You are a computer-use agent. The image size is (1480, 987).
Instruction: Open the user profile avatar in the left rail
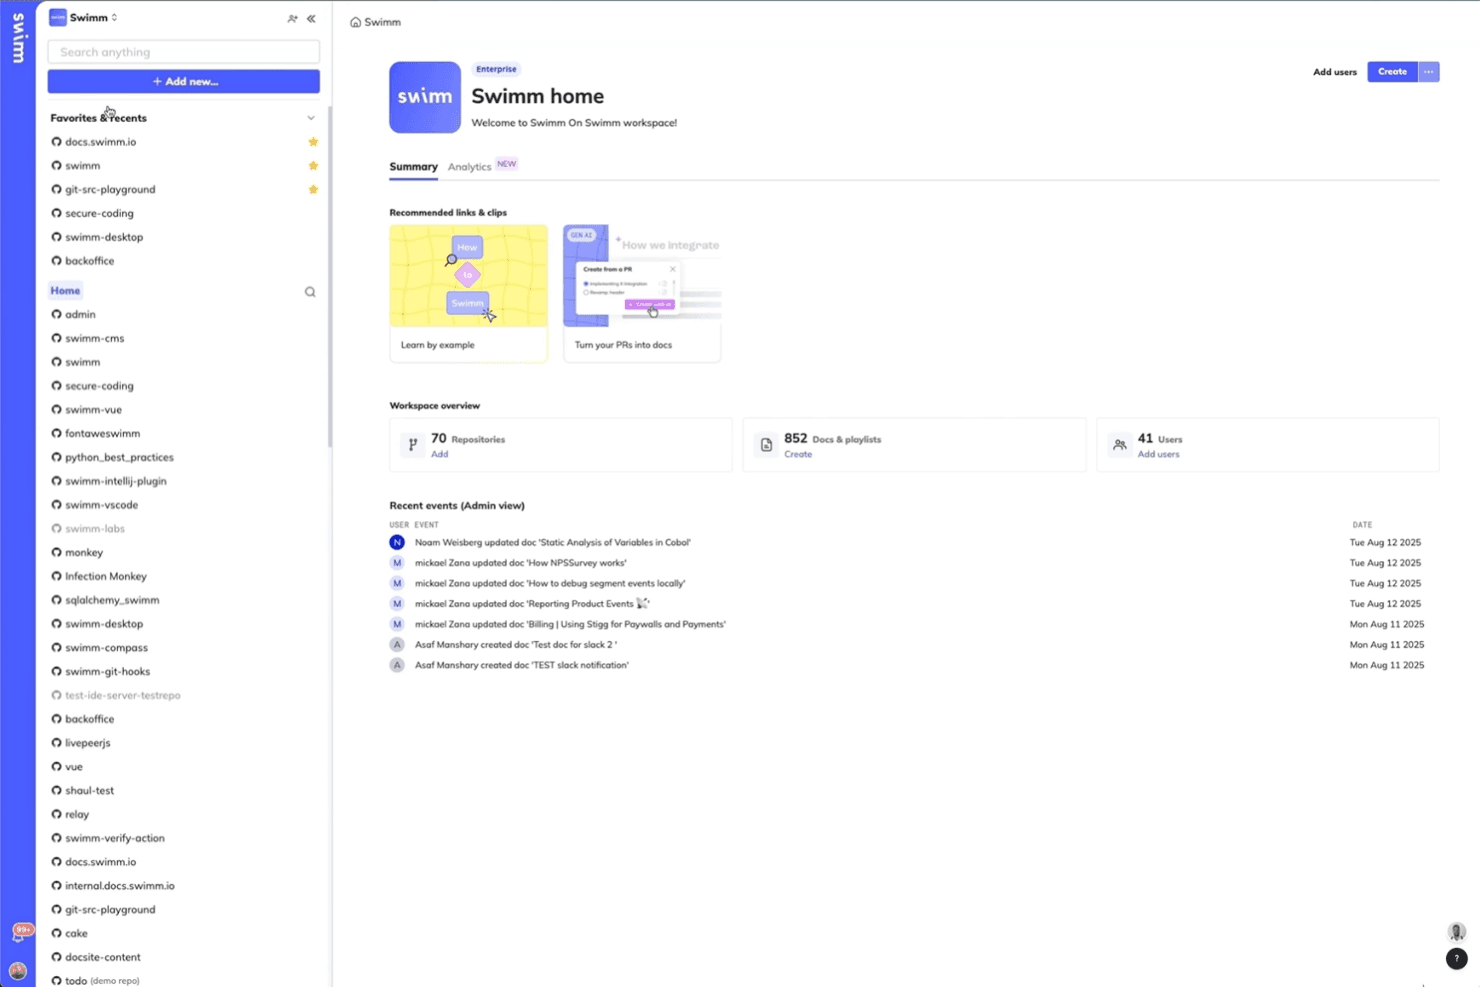tap(18, 971)
